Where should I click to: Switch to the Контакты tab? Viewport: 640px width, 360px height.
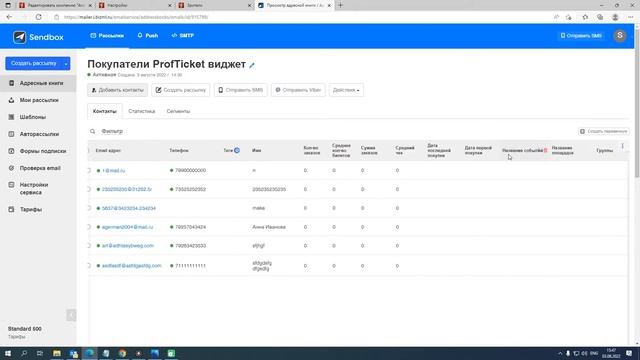coord(104,111)
